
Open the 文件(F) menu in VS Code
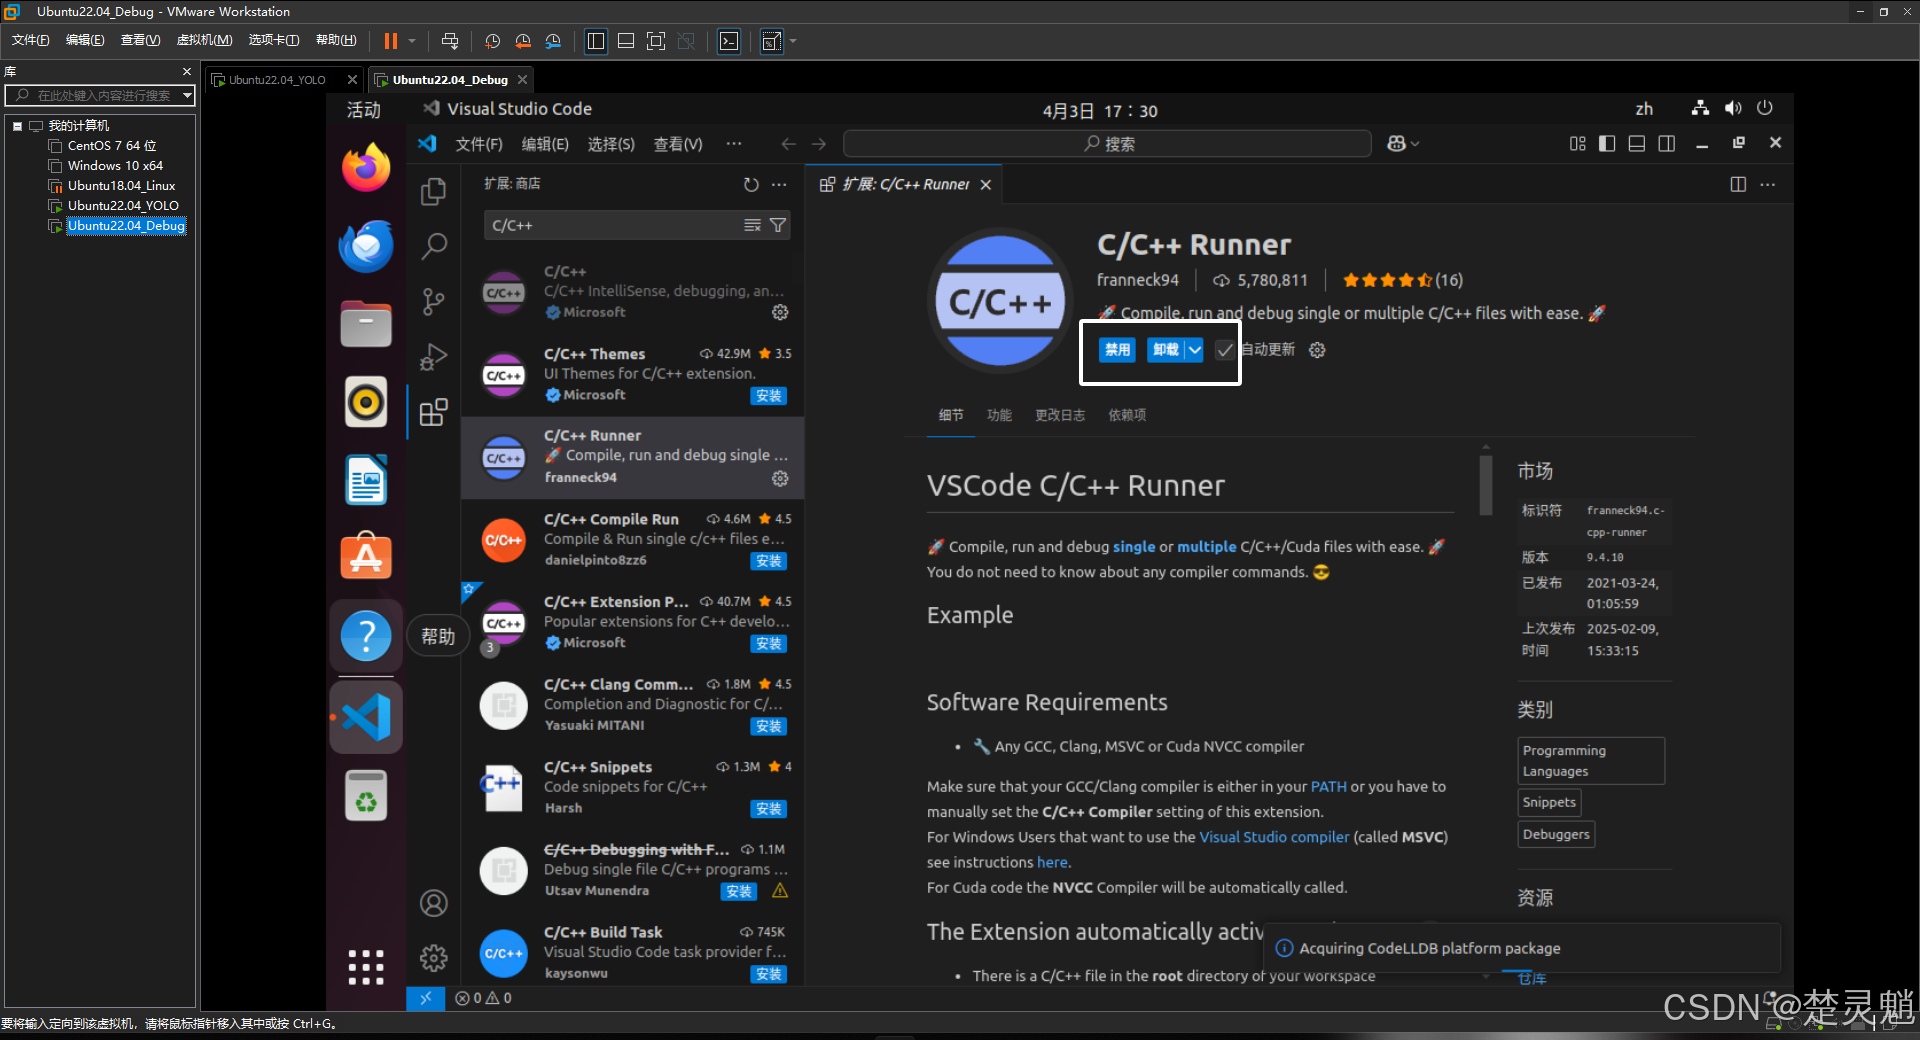click(x=479, y=144)
